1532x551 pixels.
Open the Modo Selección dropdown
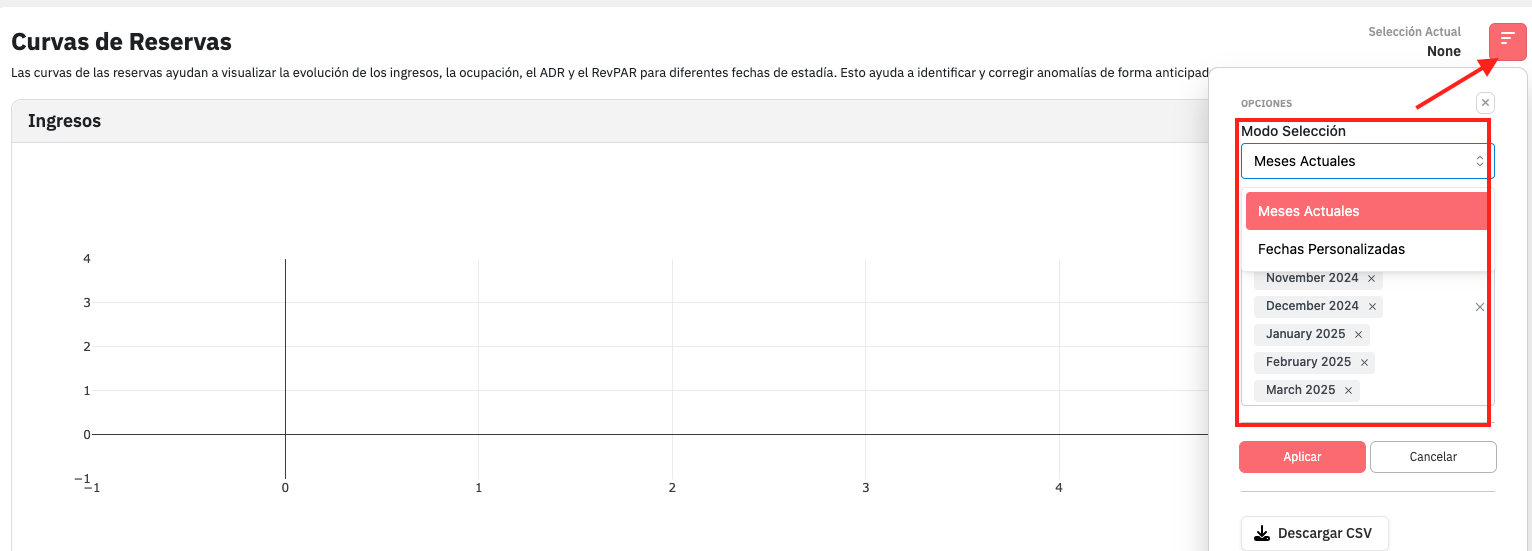click(x=1367, y=161)
